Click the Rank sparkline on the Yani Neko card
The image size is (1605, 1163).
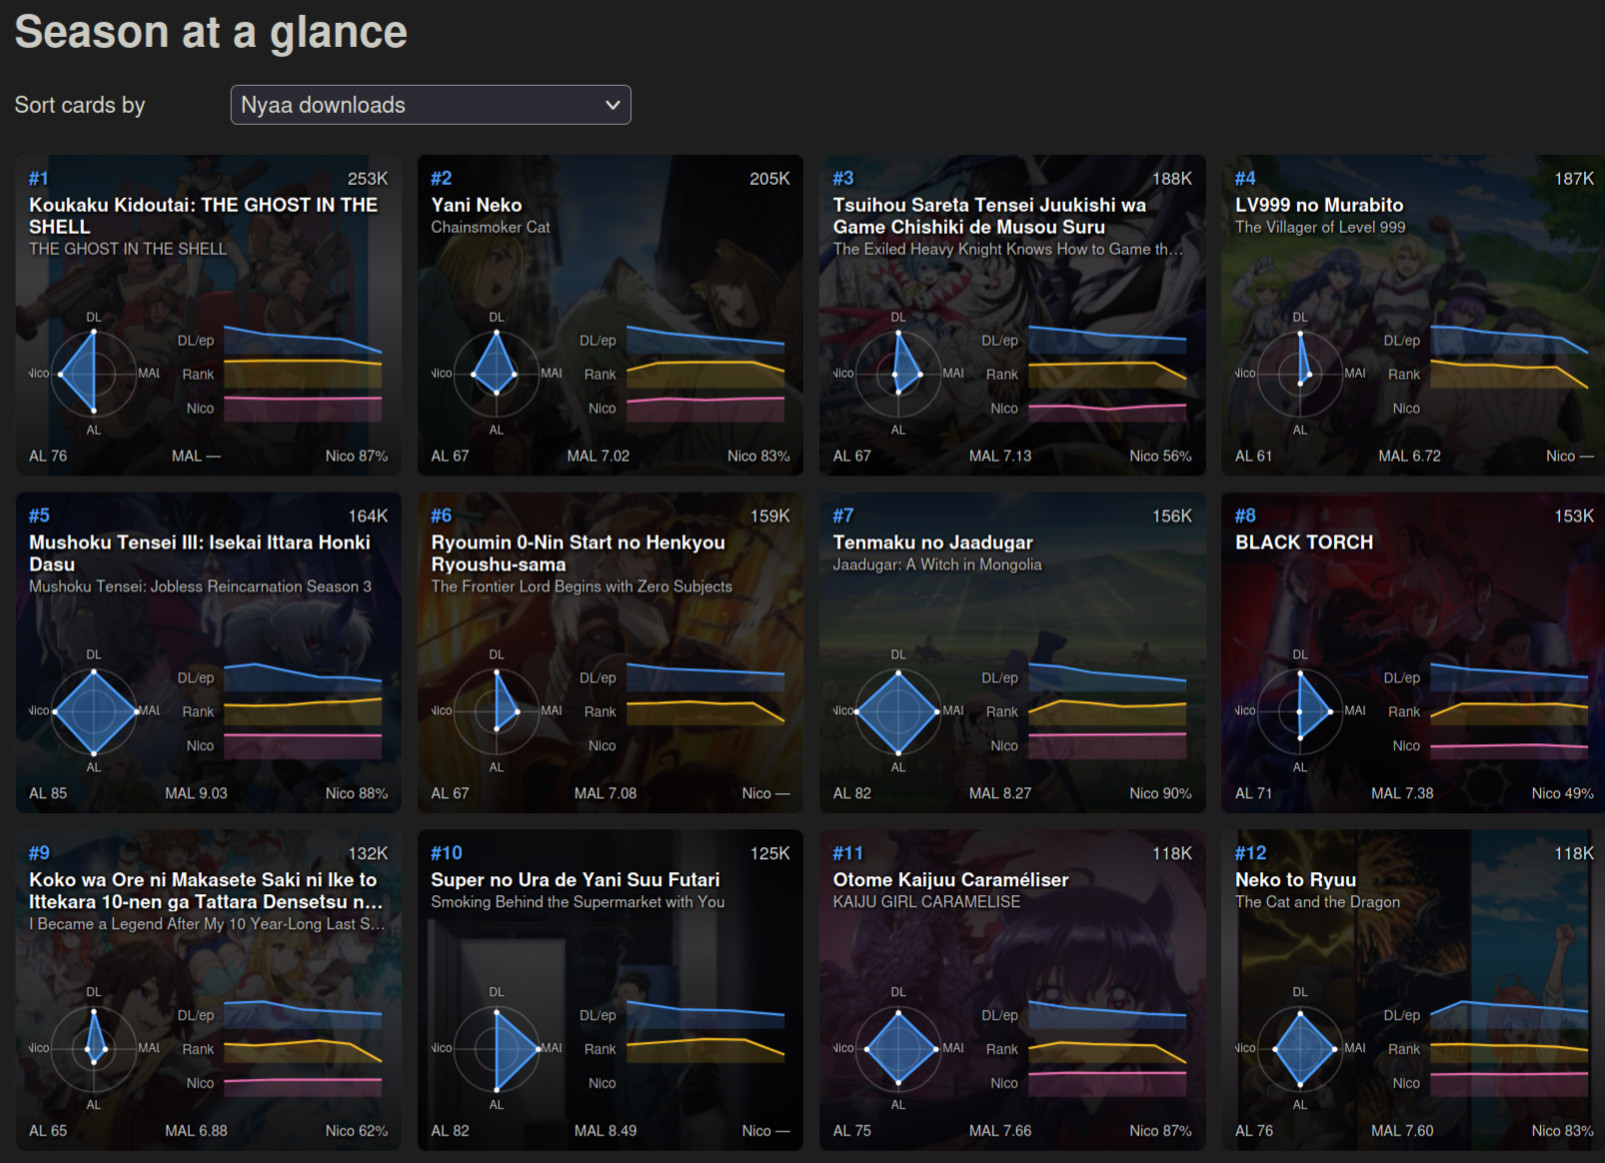(x=705, y=374)
